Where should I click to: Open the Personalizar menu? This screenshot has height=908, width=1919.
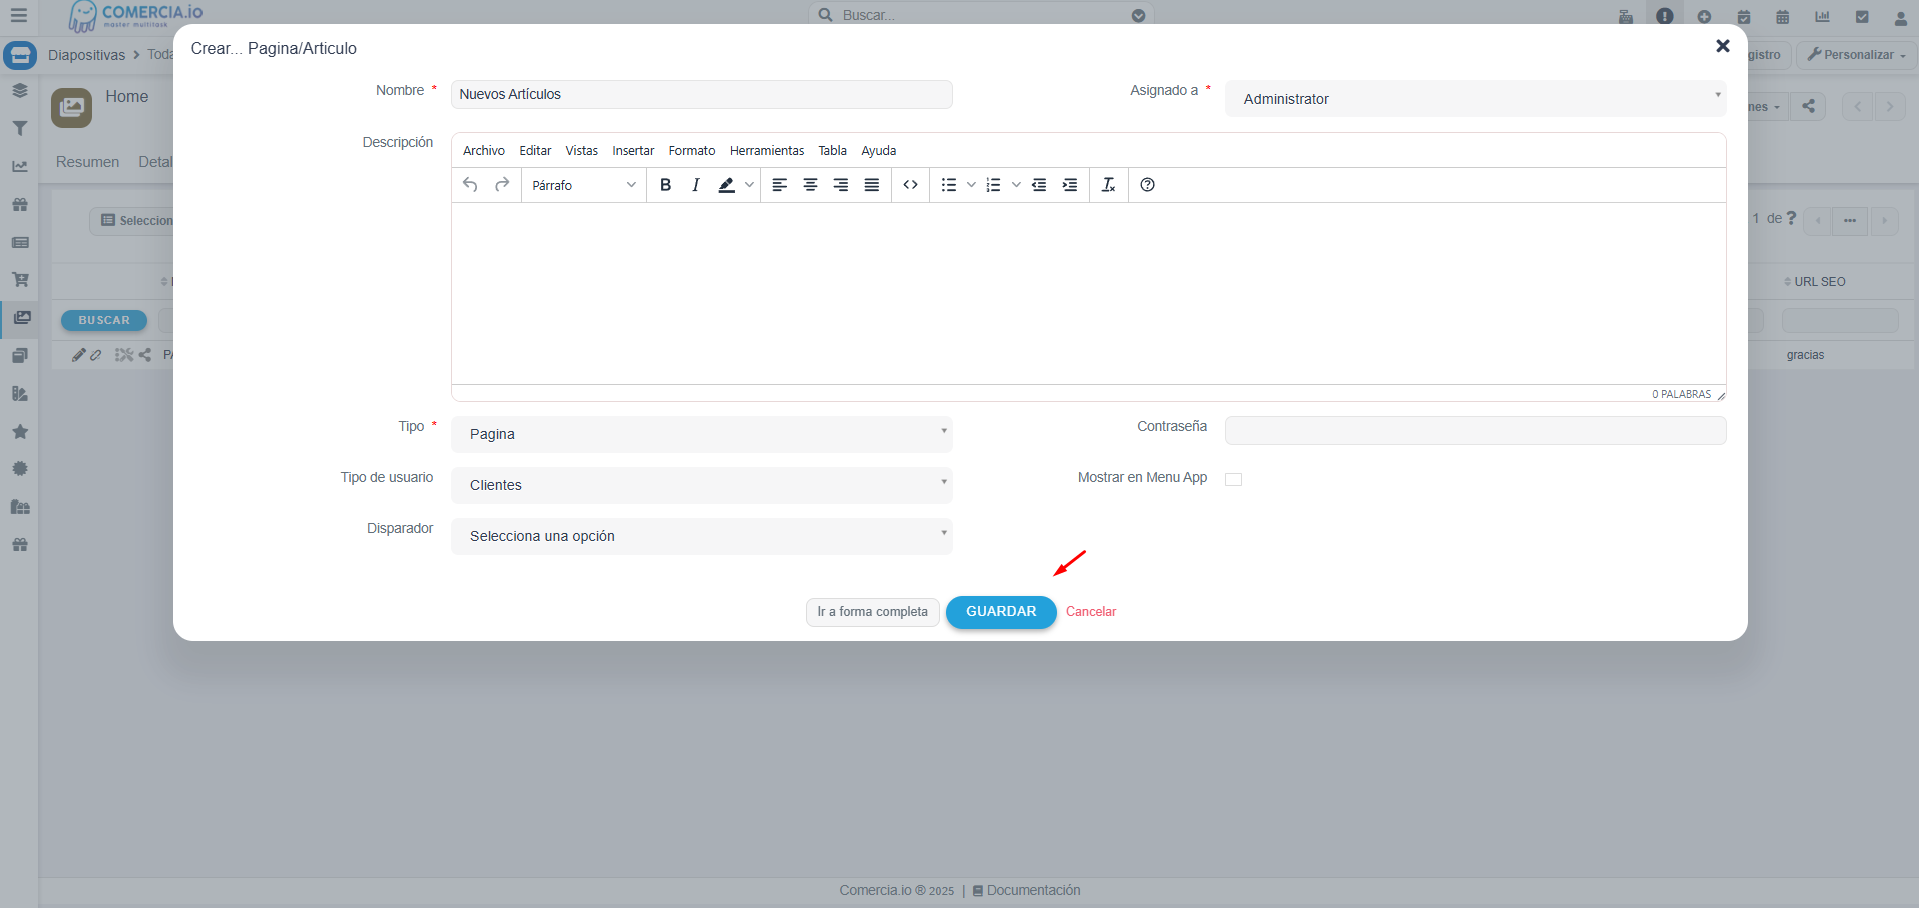[1856, 55]
